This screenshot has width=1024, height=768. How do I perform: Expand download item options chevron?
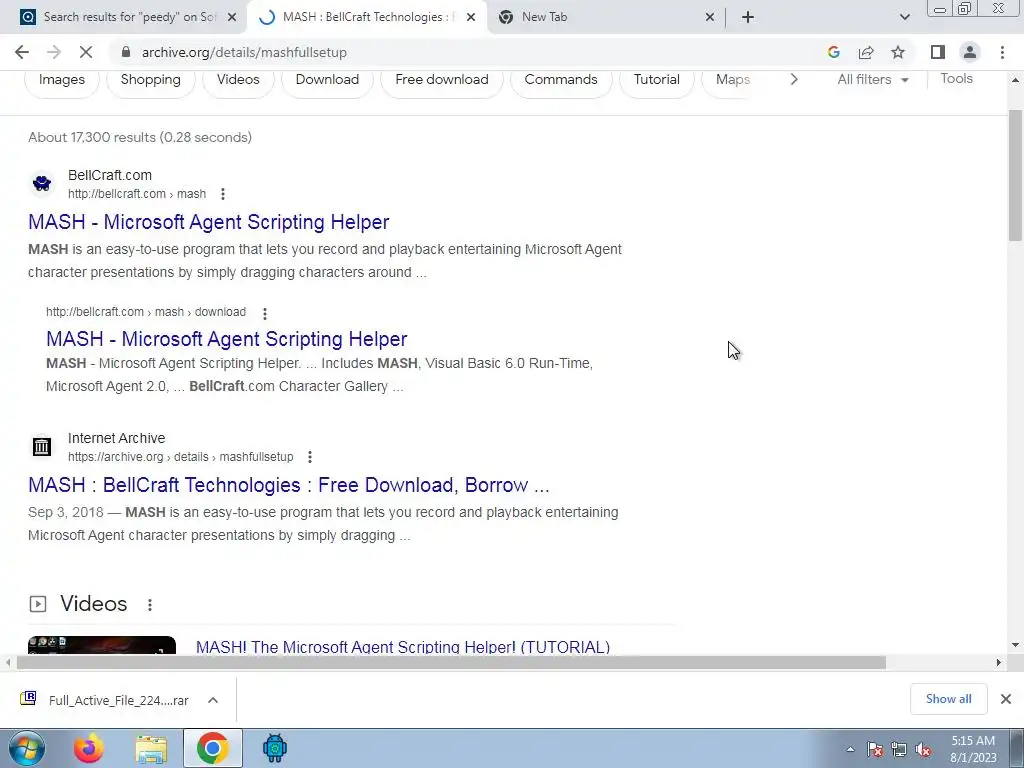click(x=213, y=700)
